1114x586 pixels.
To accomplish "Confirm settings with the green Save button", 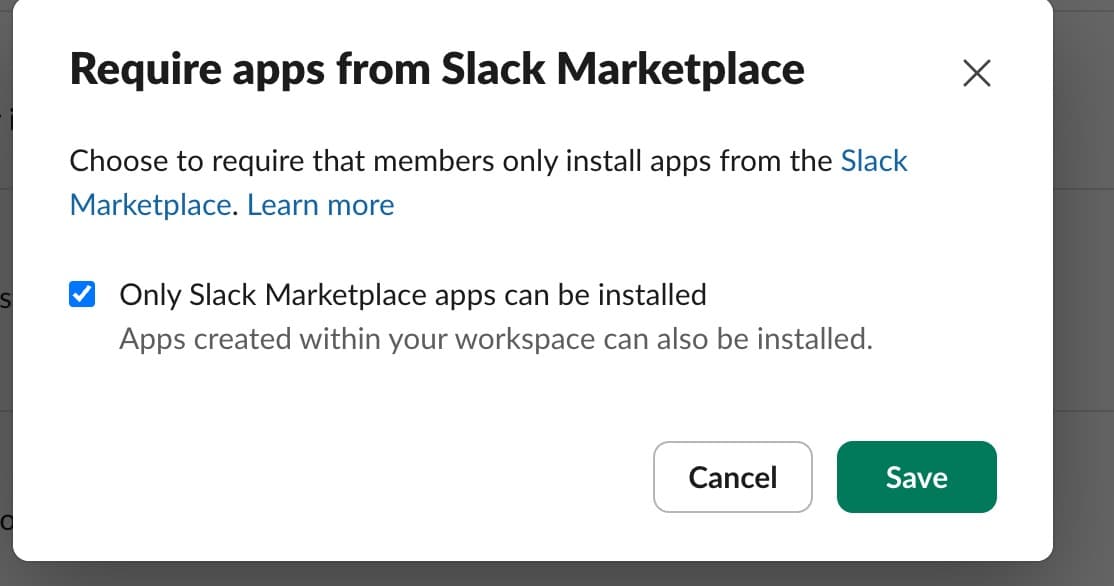I will 916,477.
